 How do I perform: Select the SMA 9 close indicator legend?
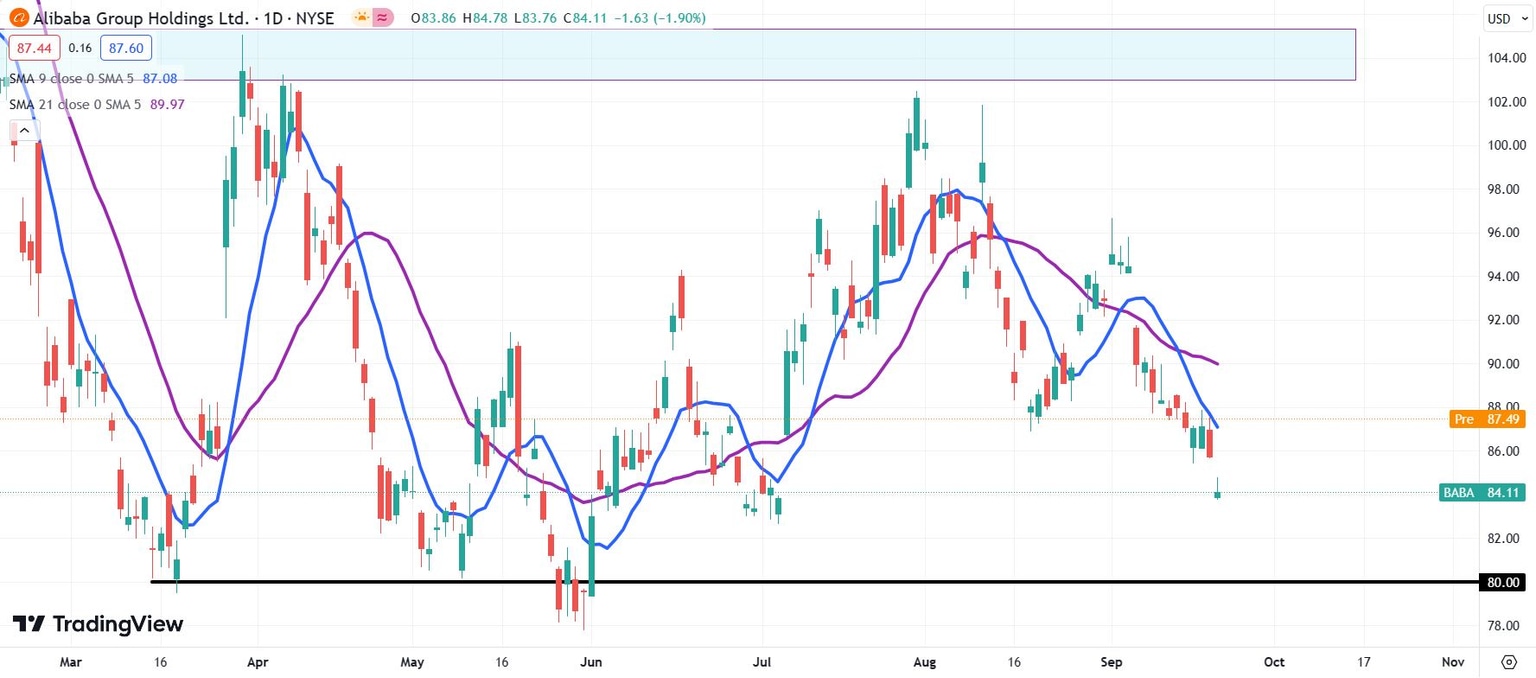73,78
